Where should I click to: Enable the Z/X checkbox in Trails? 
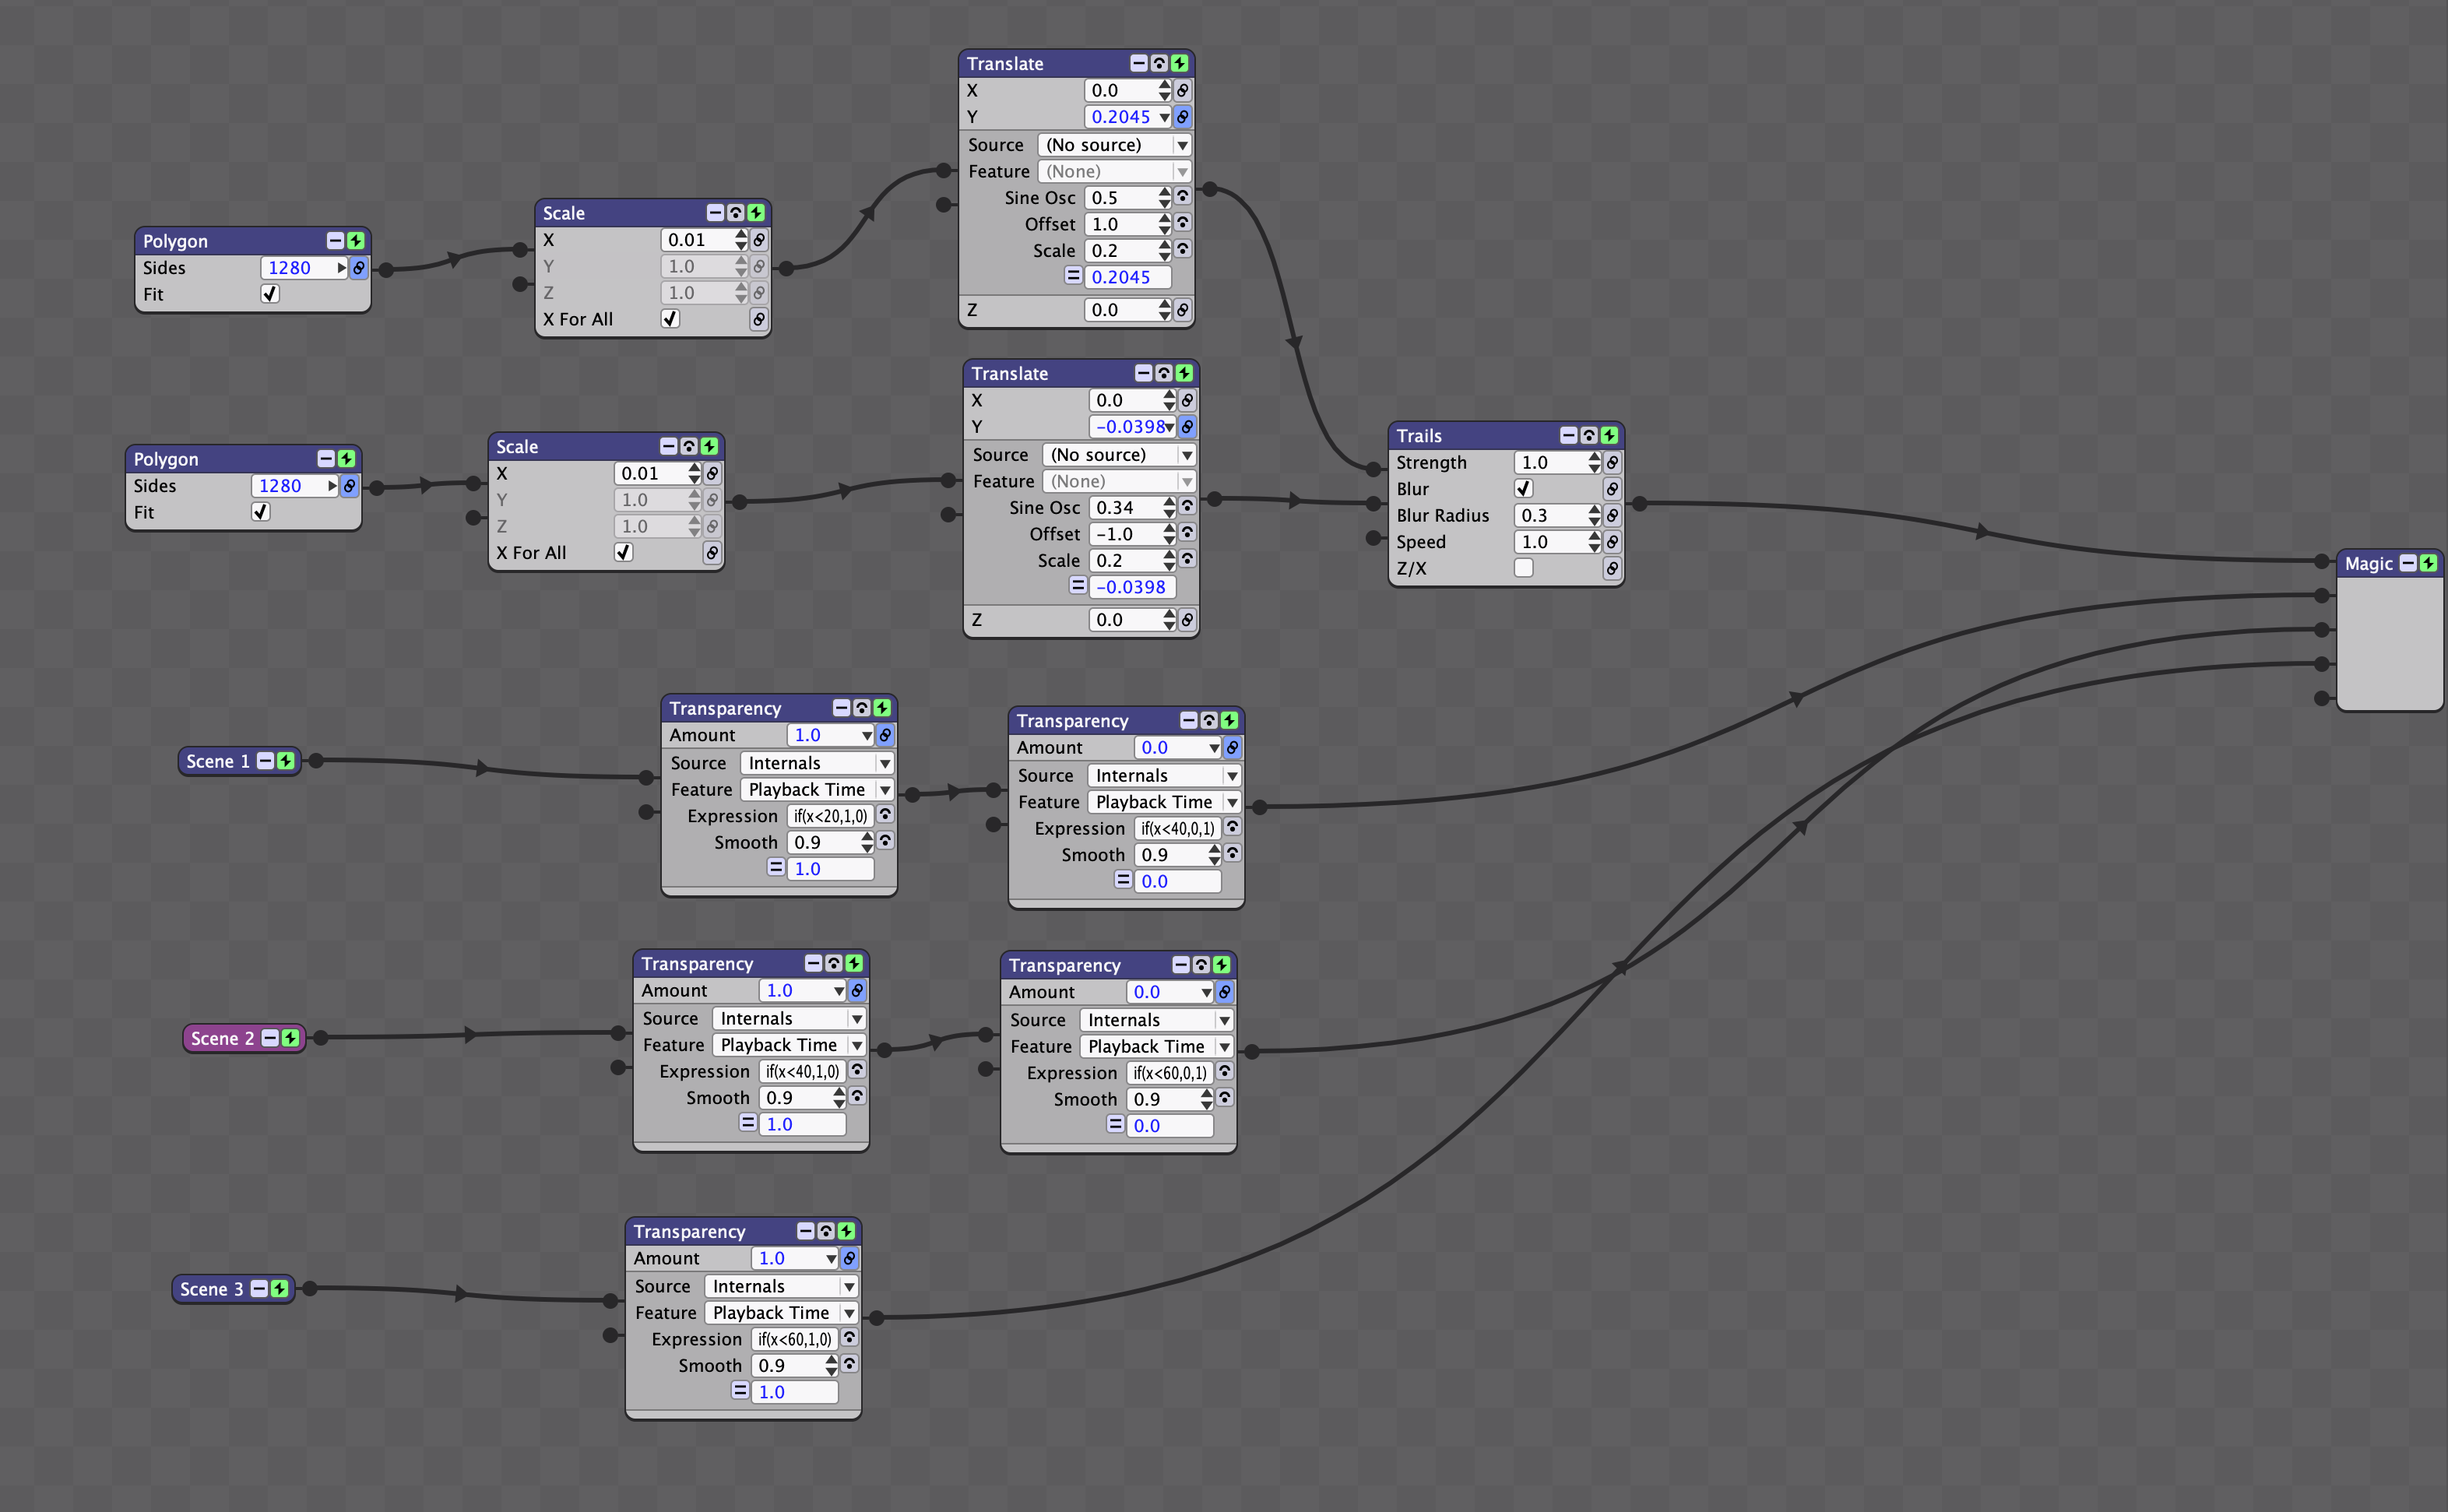[1524, 567]
